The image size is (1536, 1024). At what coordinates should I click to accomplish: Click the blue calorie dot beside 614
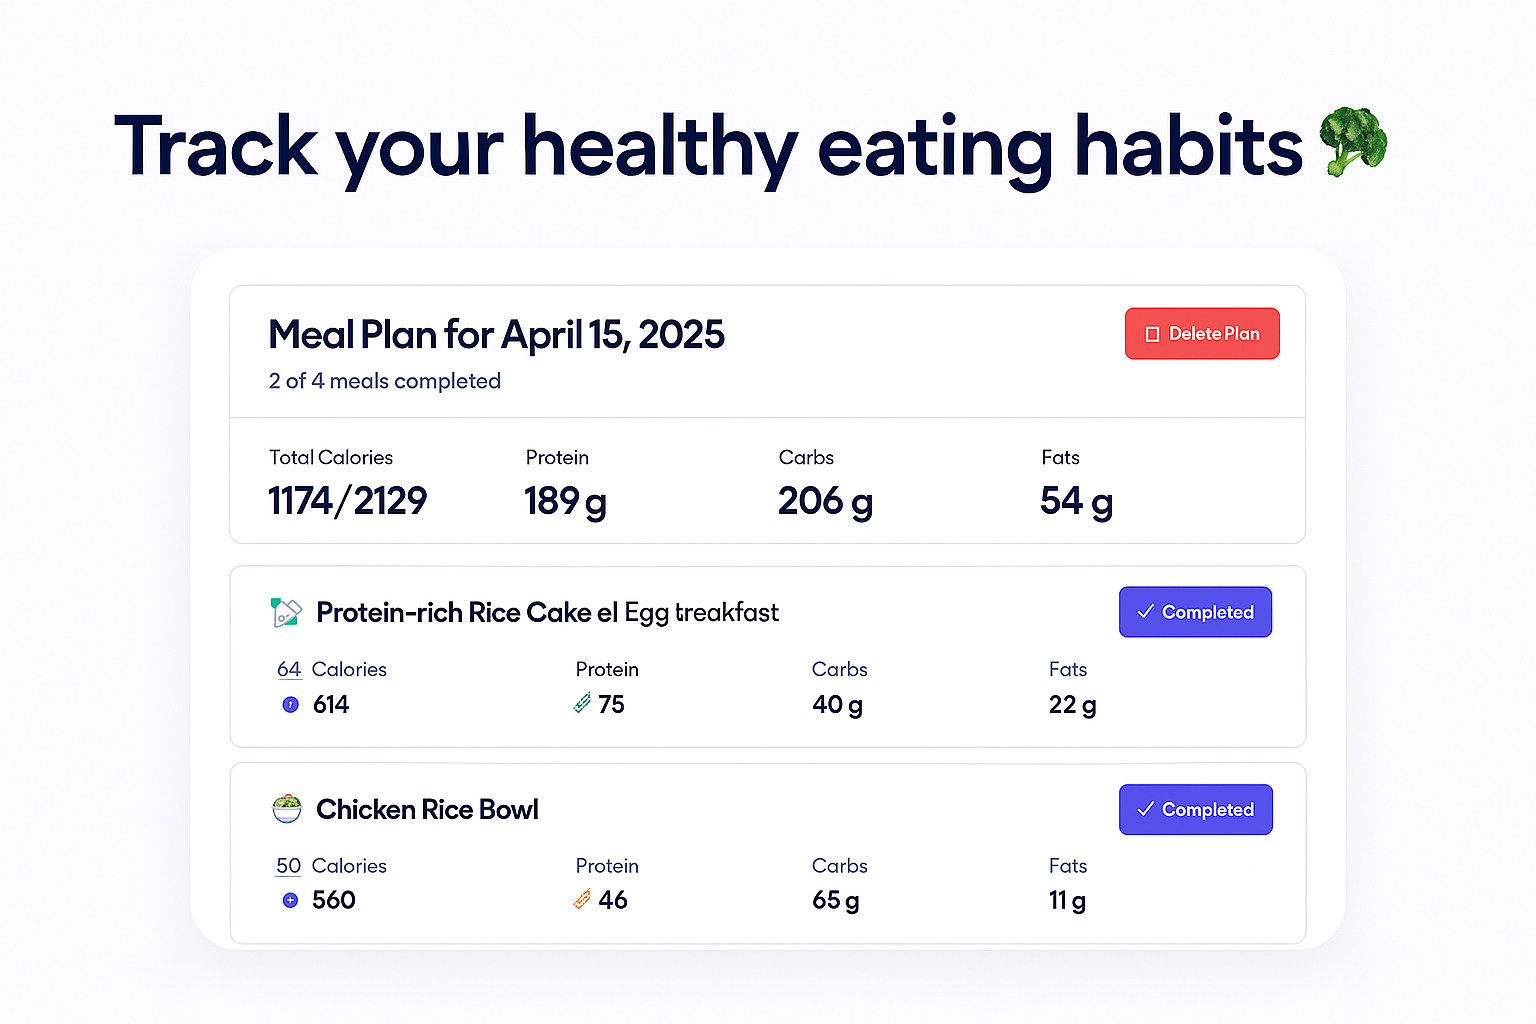[291, 704]
